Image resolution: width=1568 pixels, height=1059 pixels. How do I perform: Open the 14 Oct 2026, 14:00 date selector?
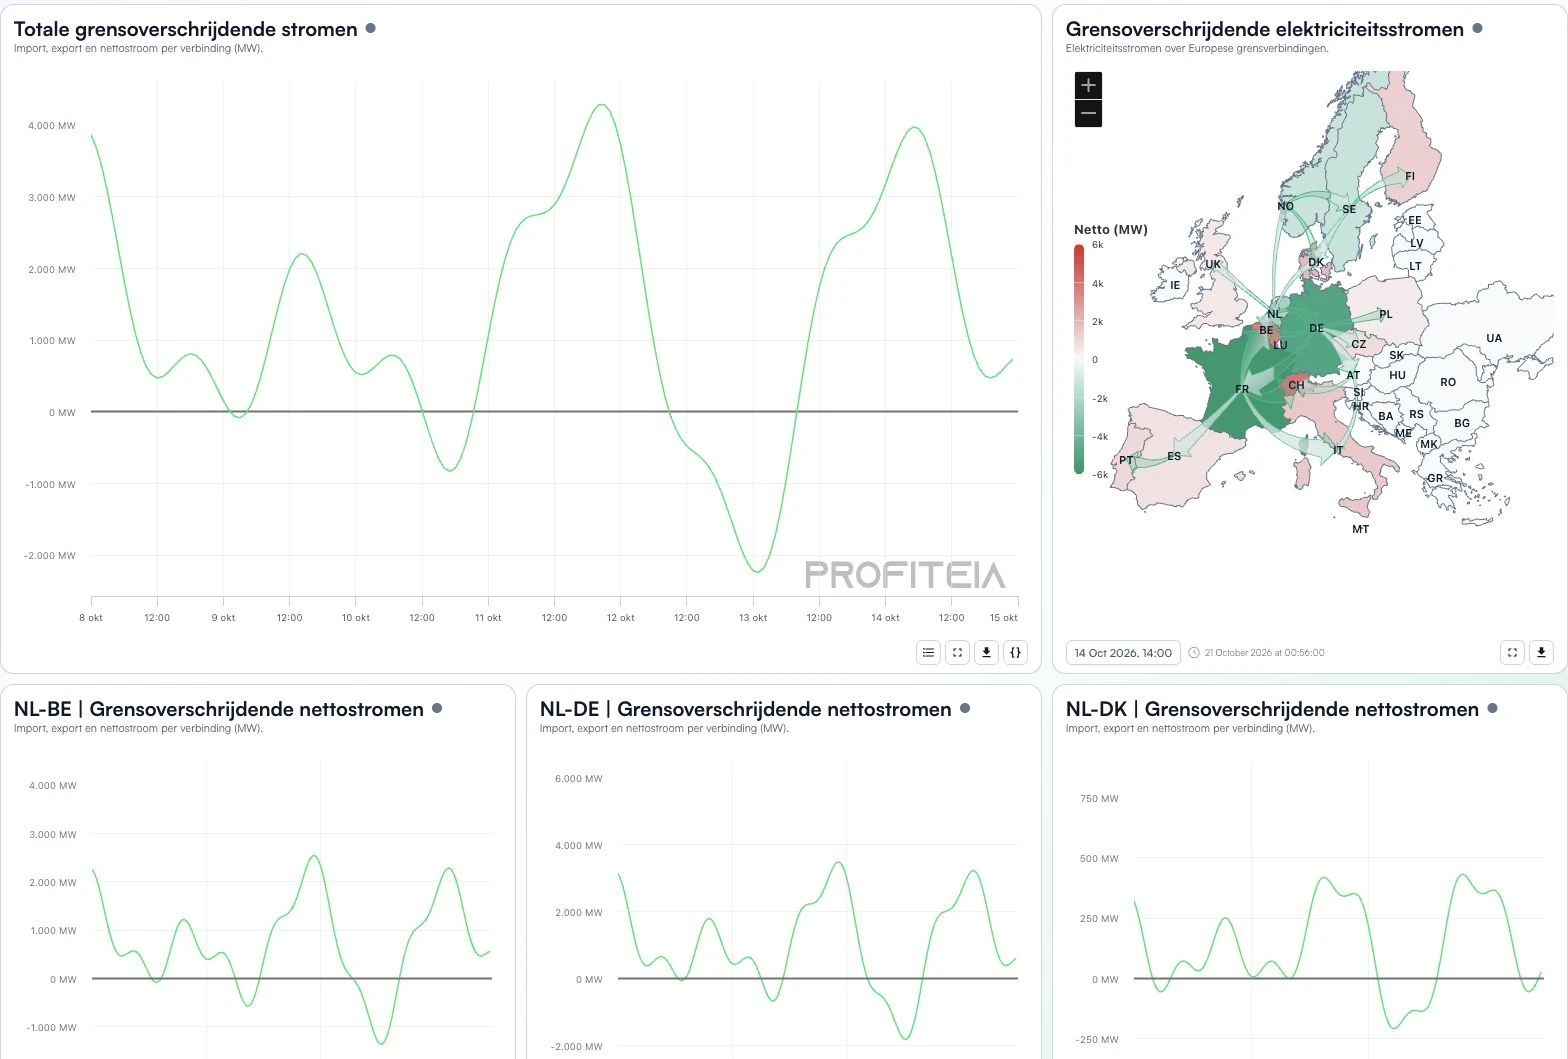click(x=1123, y=653)
